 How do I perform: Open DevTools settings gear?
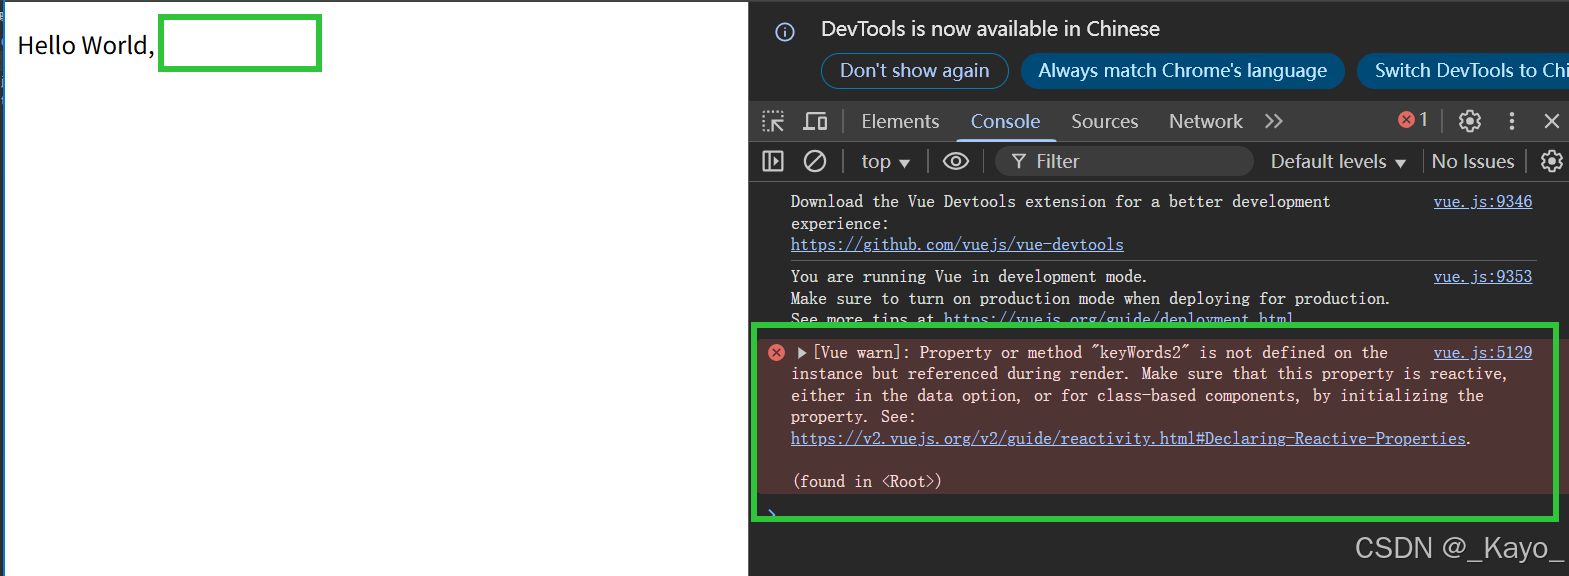[1469, 121]
